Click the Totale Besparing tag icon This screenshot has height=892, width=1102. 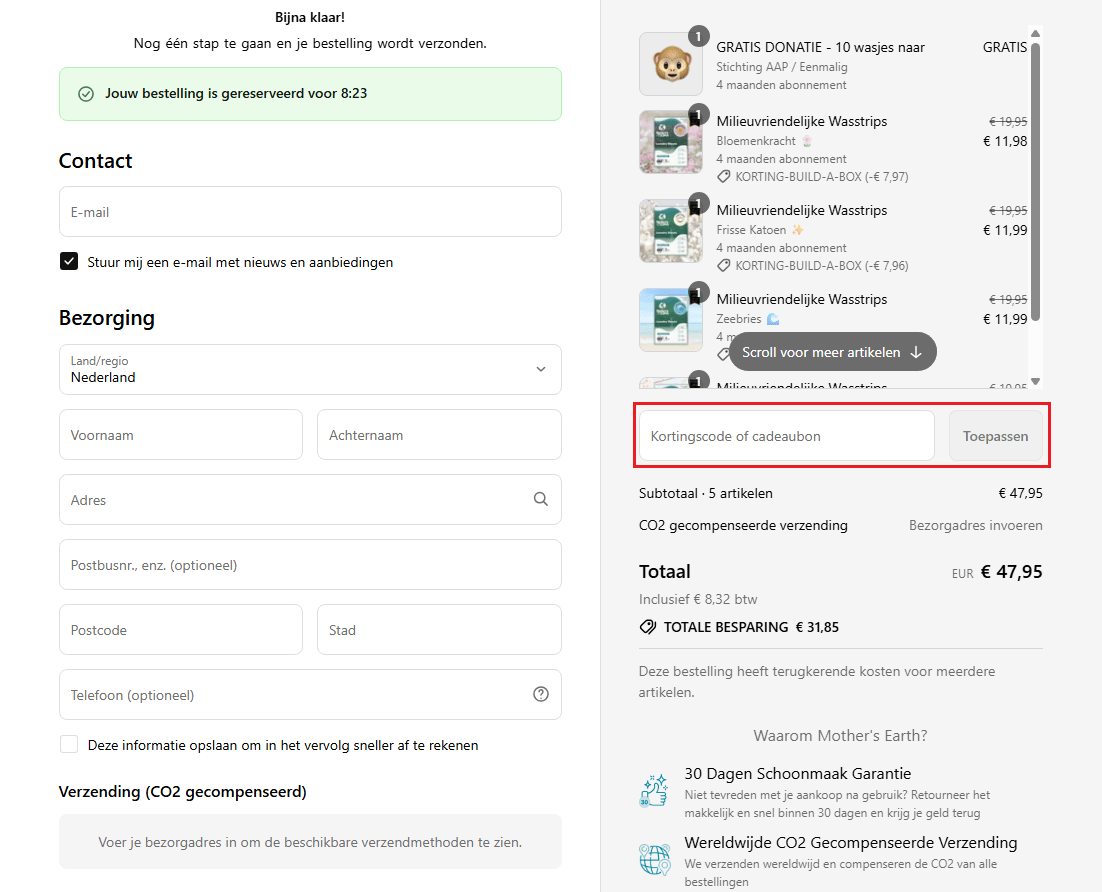[x=648, y=627]
